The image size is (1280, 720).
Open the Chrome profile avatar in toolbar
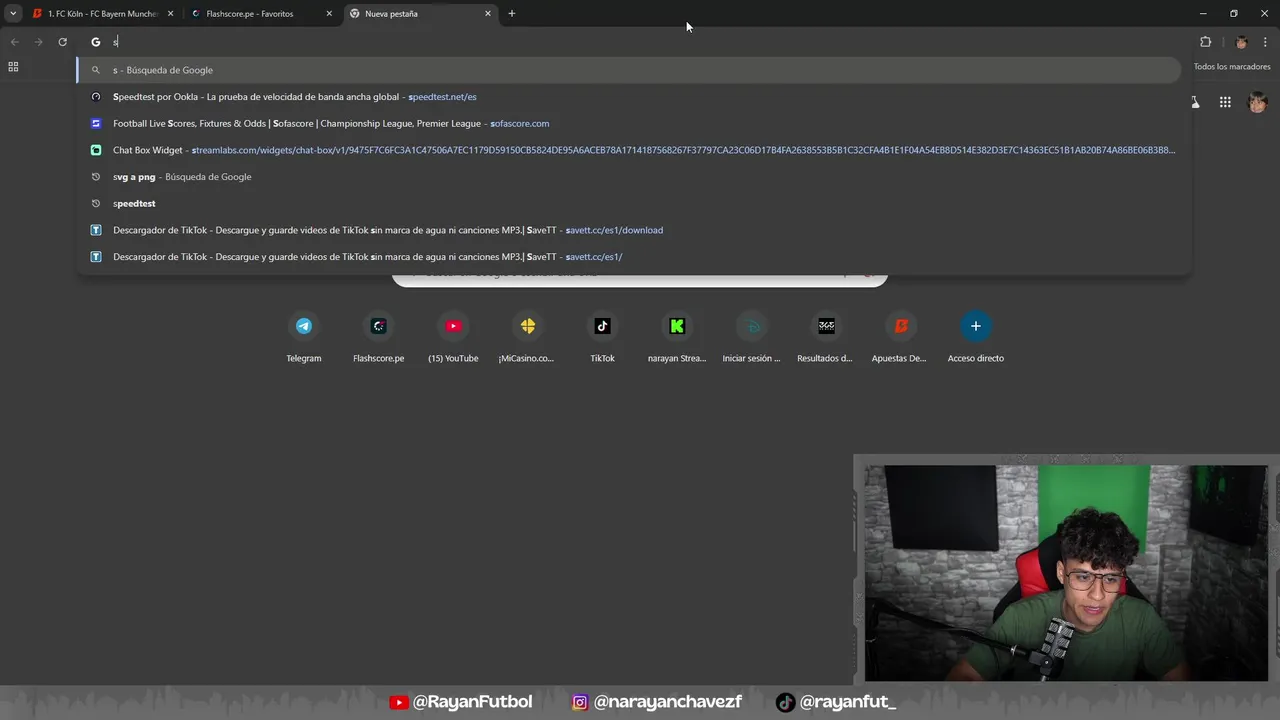(x=1241, y=42)
